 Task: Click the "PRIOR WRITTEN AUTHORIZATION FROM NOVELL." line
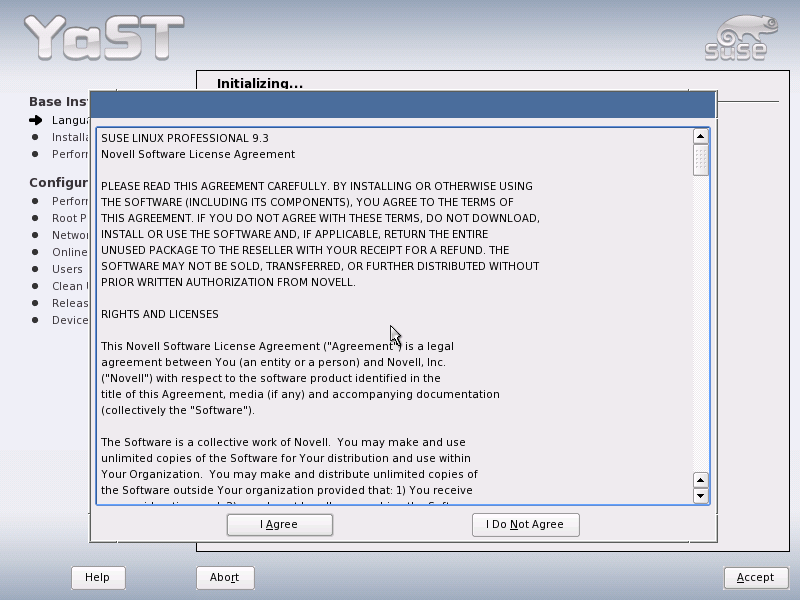point(228,282)
